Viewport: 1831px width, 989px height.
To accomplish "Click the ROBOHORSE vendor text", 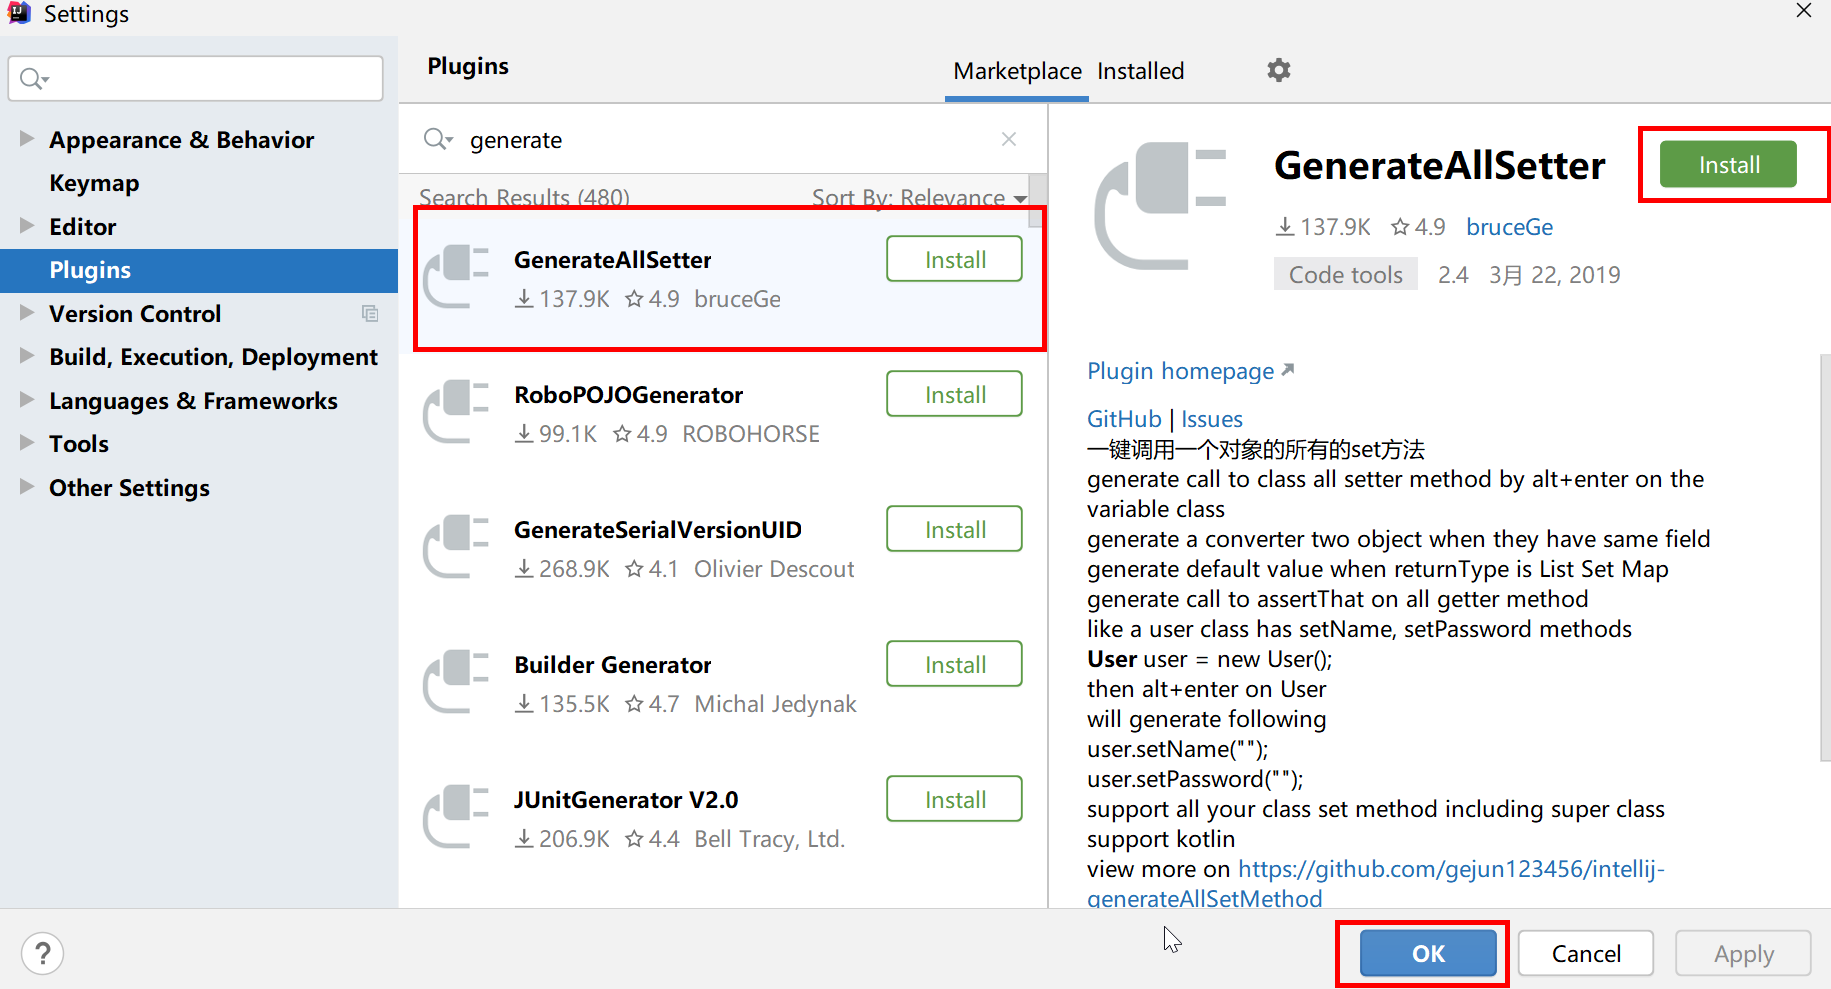I will pos(751,434).
